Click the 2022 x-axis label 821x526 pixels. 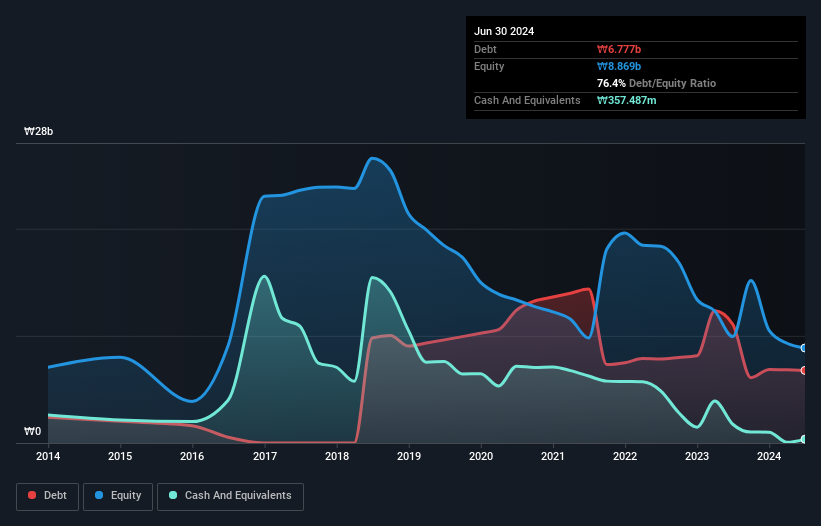[625, 456]
